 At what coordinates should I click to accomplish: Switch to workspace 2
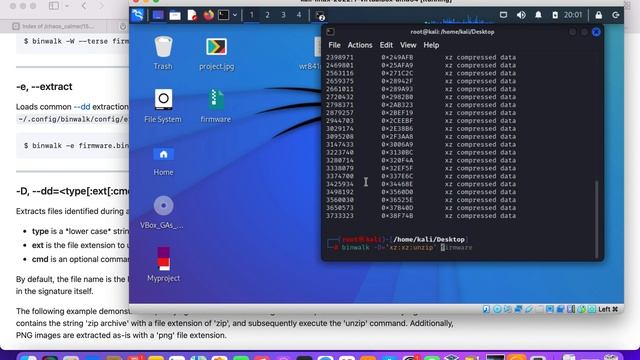pos(267,15)
